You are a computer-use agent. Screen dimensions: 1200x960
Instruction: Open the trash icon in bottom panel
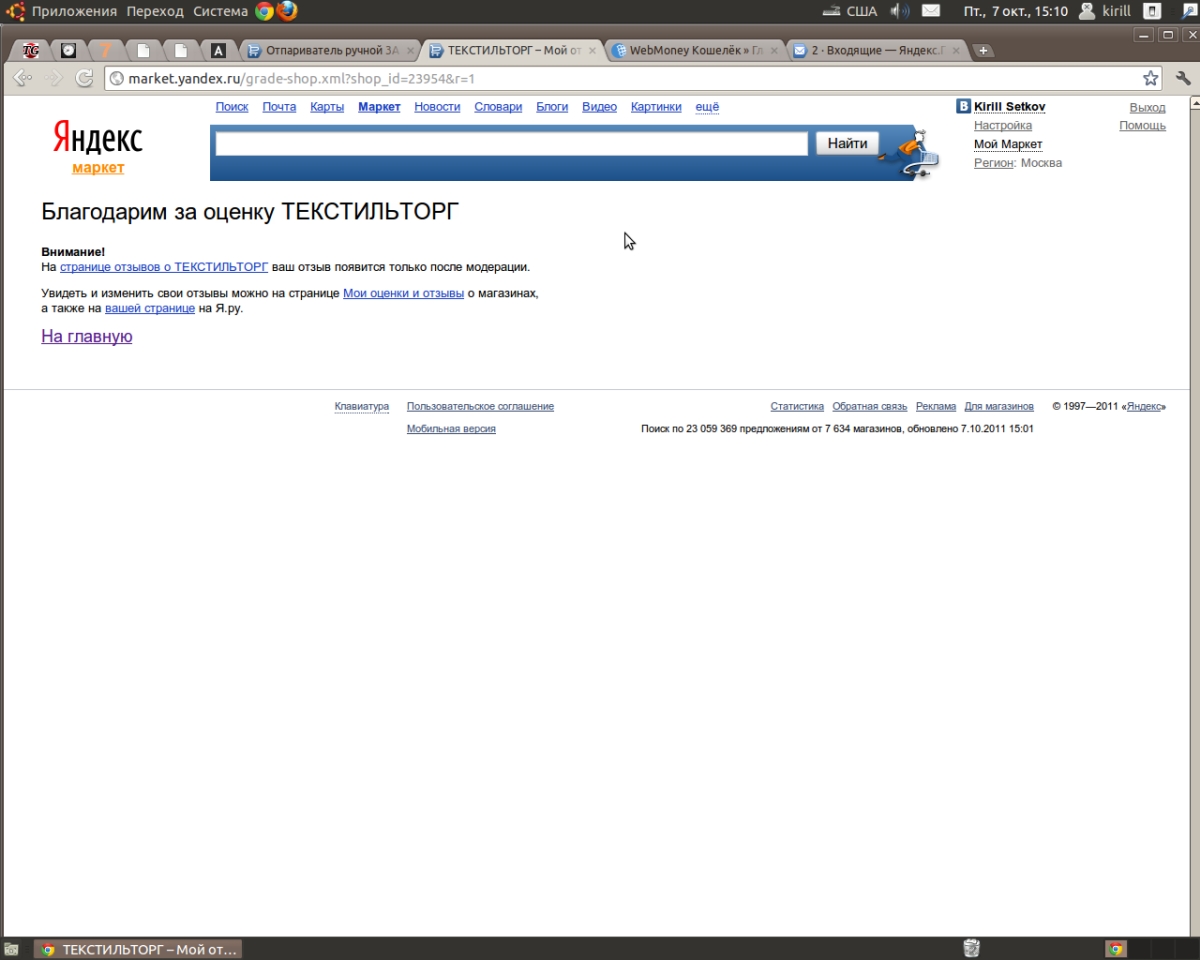(x=971, y=949)
